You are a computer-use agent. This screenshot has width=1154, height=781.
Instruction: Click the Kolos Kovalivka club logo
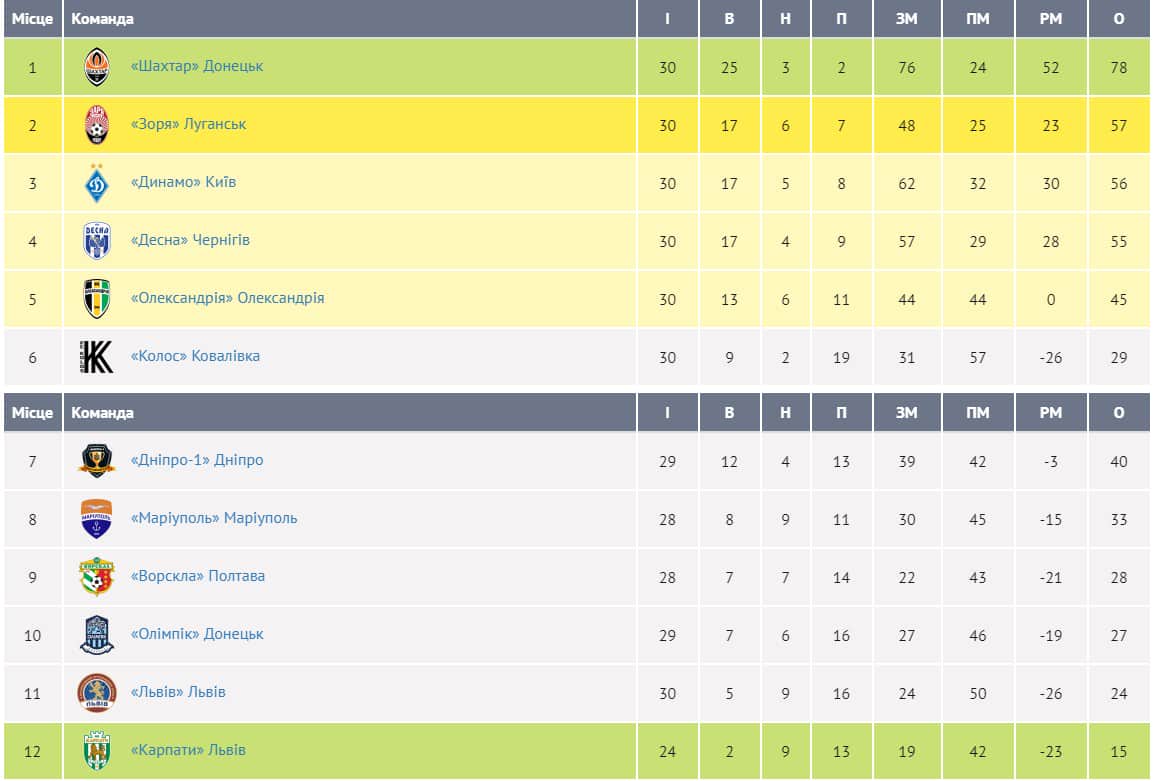97,357
